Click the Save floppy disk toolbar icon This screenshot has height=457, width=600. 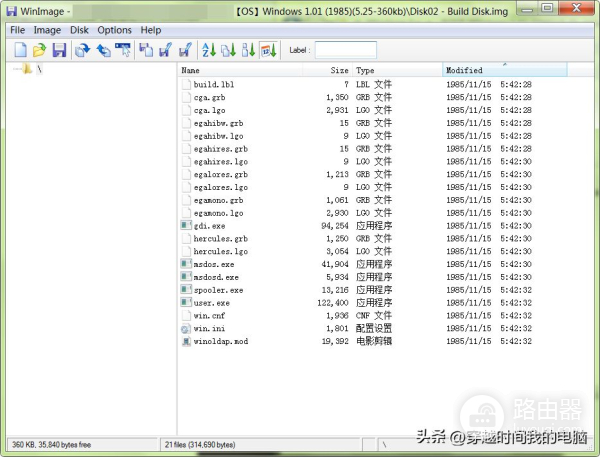59,50
